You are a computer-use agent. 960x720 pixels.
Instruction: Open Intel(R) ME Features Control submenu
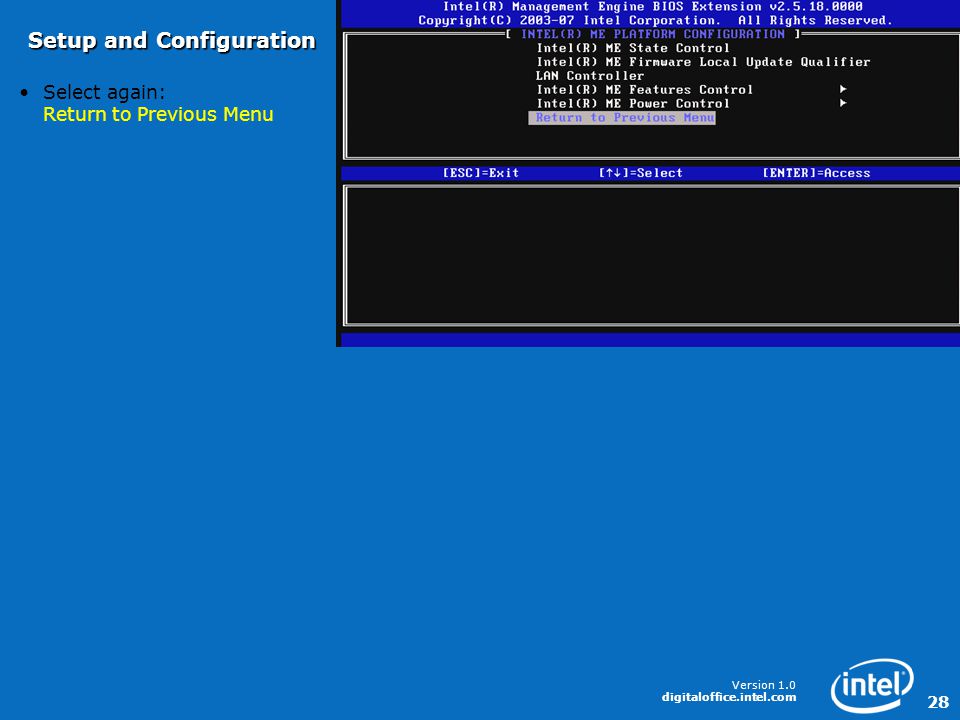coord(645,89)
